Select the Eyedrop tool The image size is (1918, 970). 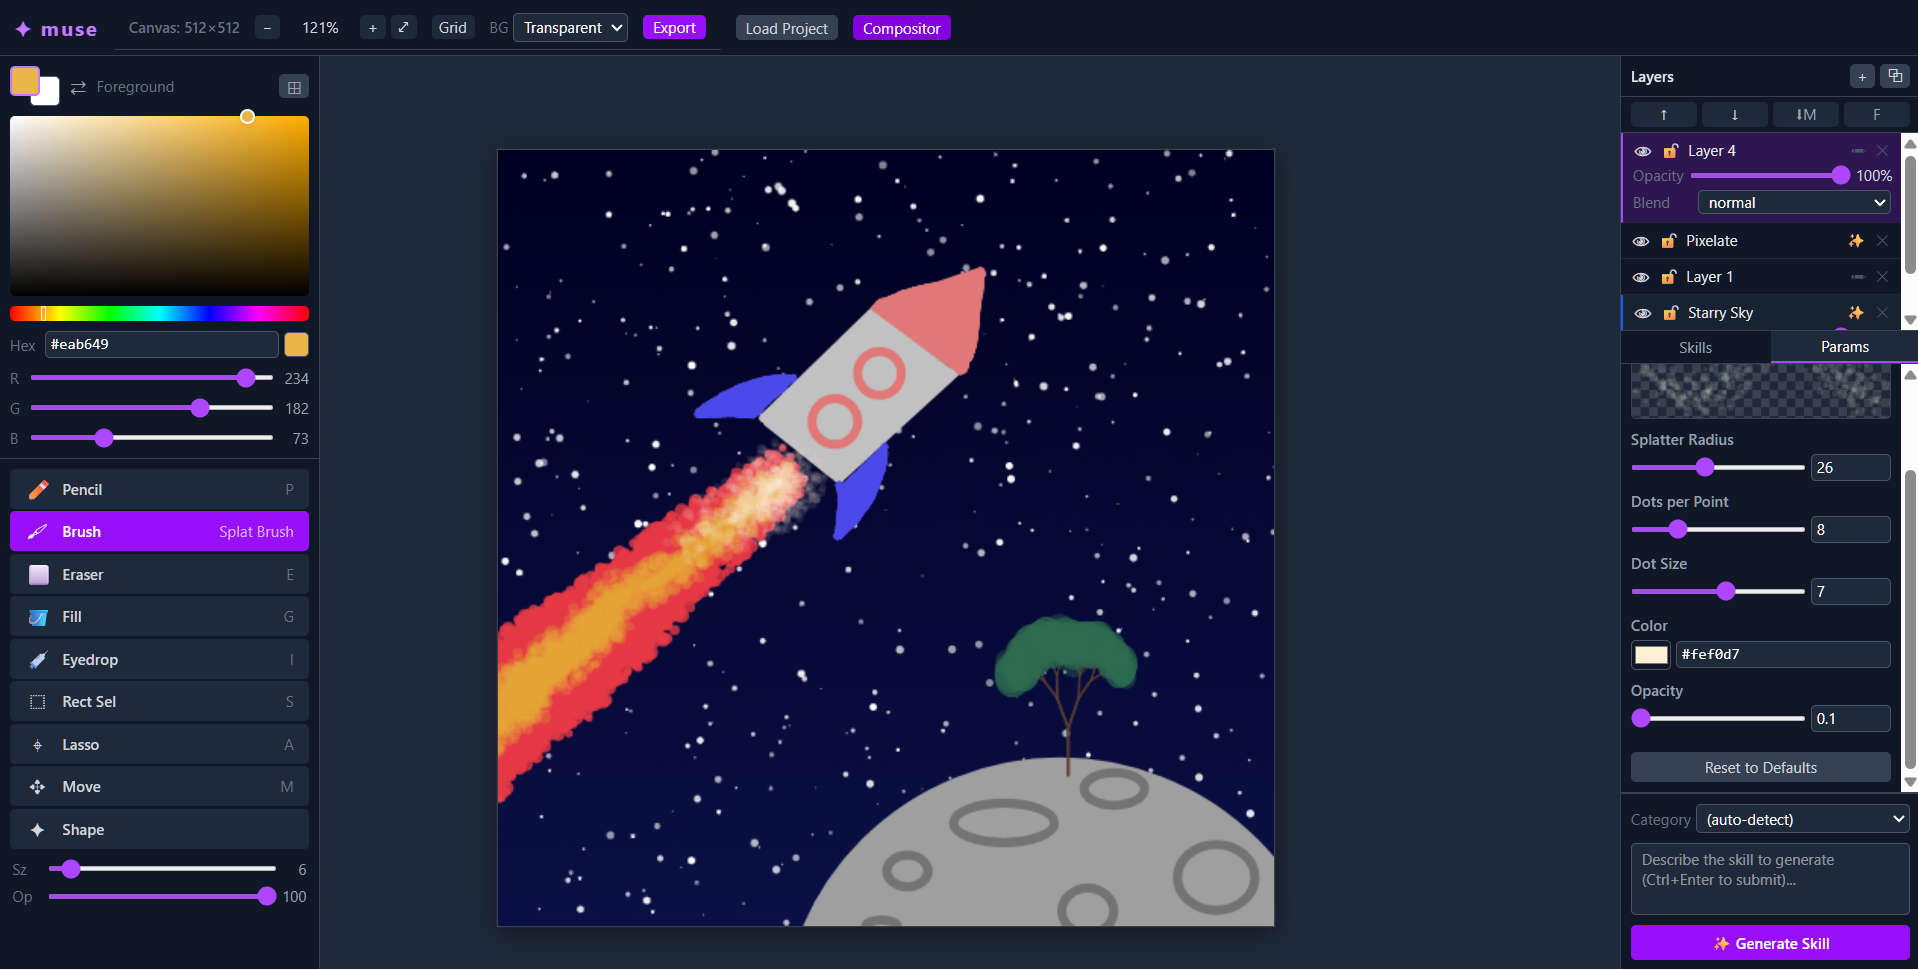click(159, 660)
